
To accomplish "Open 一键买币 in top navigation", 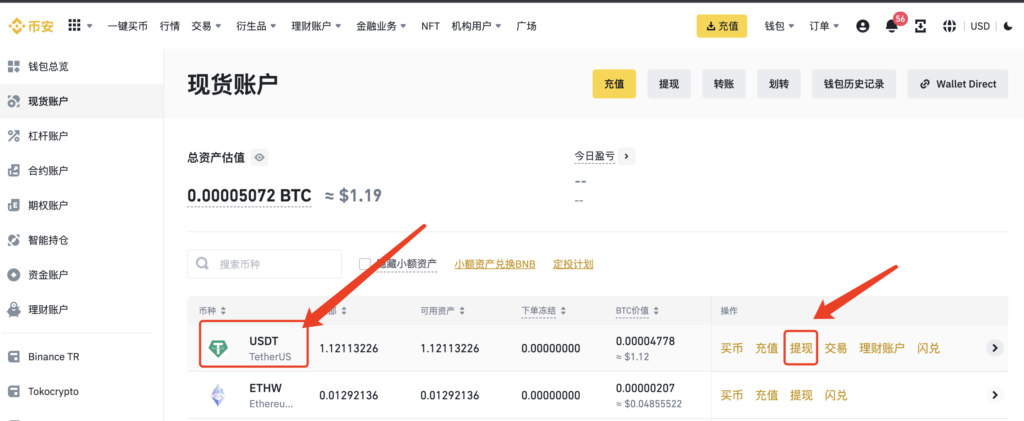I will tap(127, 26).
